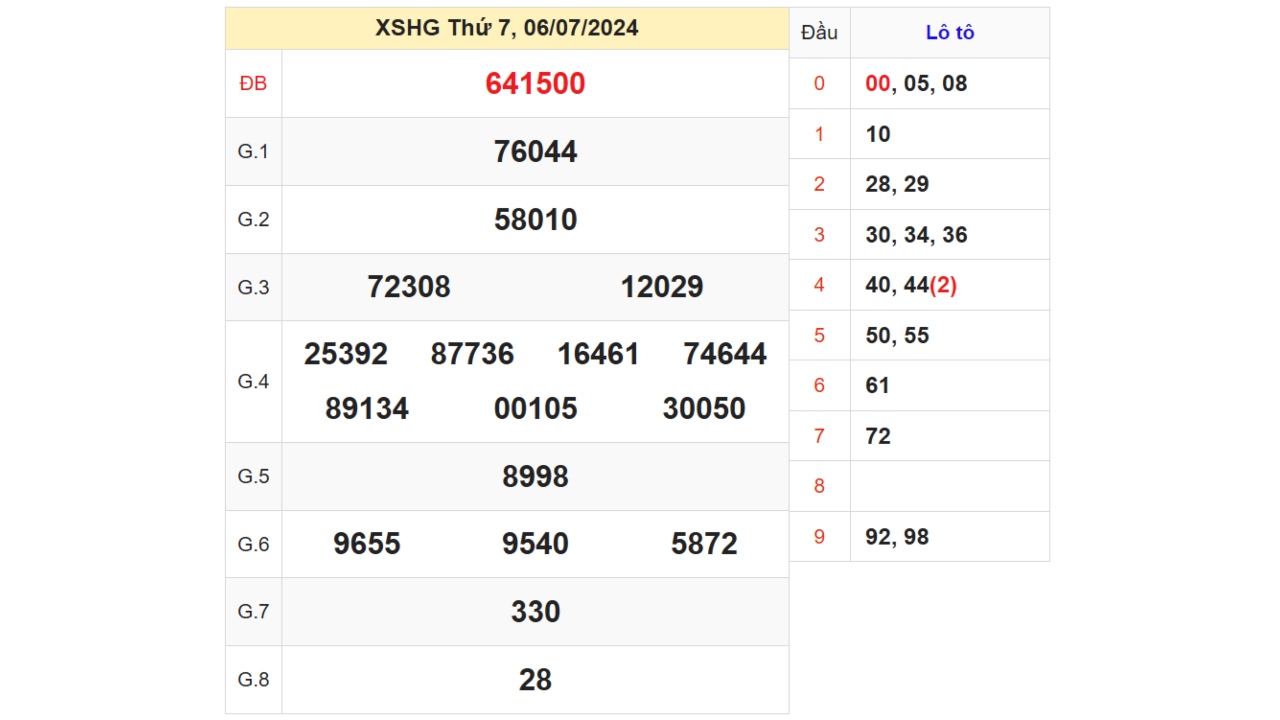Click the G.8 row label
Screen dimensions: 1280x720
tap(254, 680)
